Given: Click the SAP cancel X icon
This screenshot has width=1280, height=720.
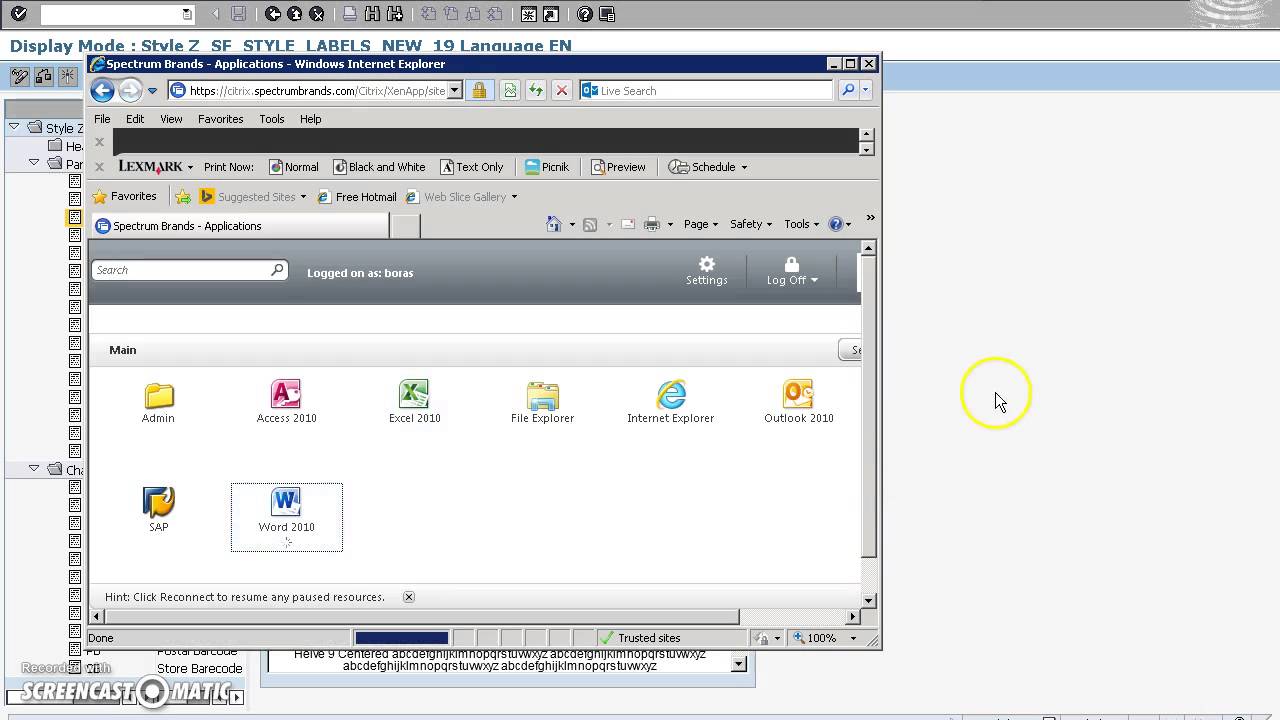Looking at the screenshot, I should click(x=317, y=14).
